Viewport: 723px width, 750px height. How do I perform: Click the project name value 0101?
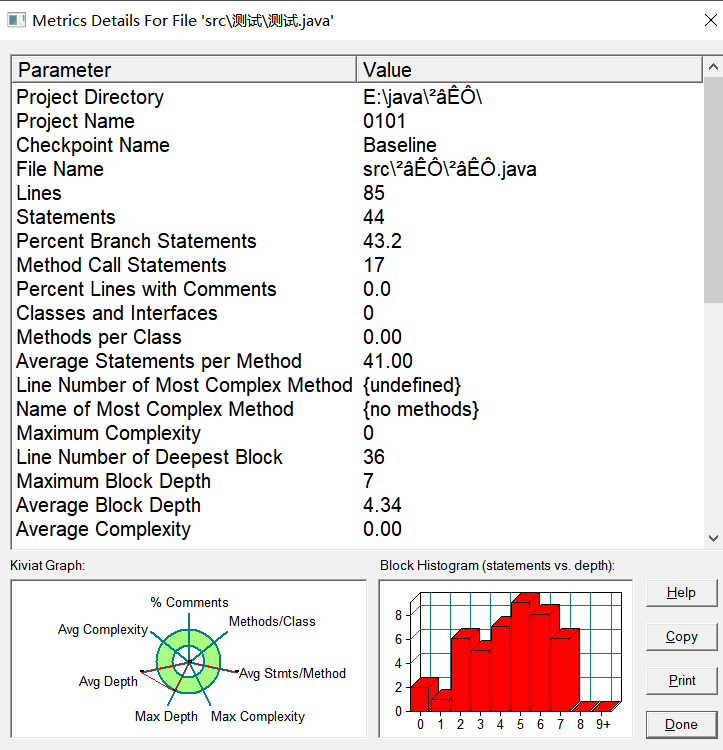point(384,121)
